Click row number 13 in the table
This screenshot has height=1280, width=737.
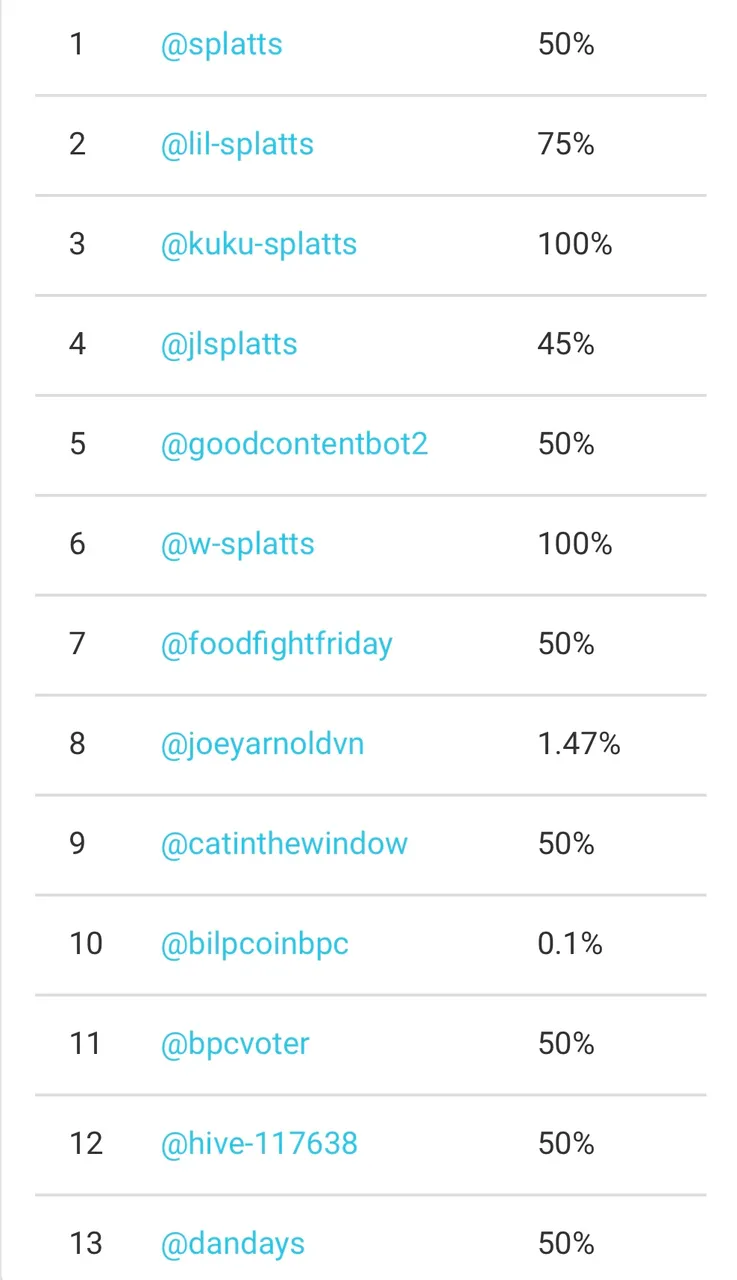86,1244
